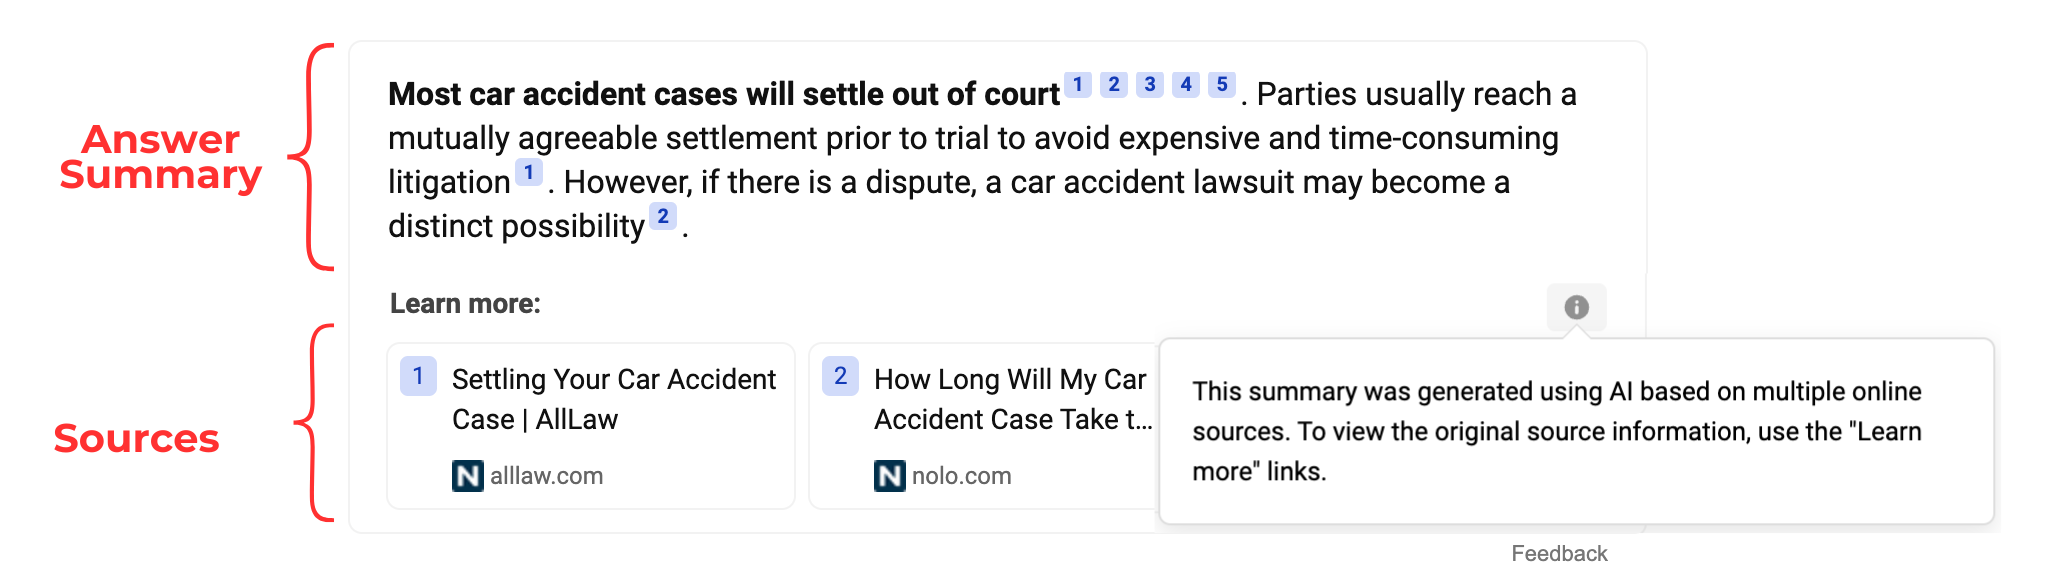Click the info icon beside Learn more
Viewport: 2060px width, 582px height.
[1576, 307]
